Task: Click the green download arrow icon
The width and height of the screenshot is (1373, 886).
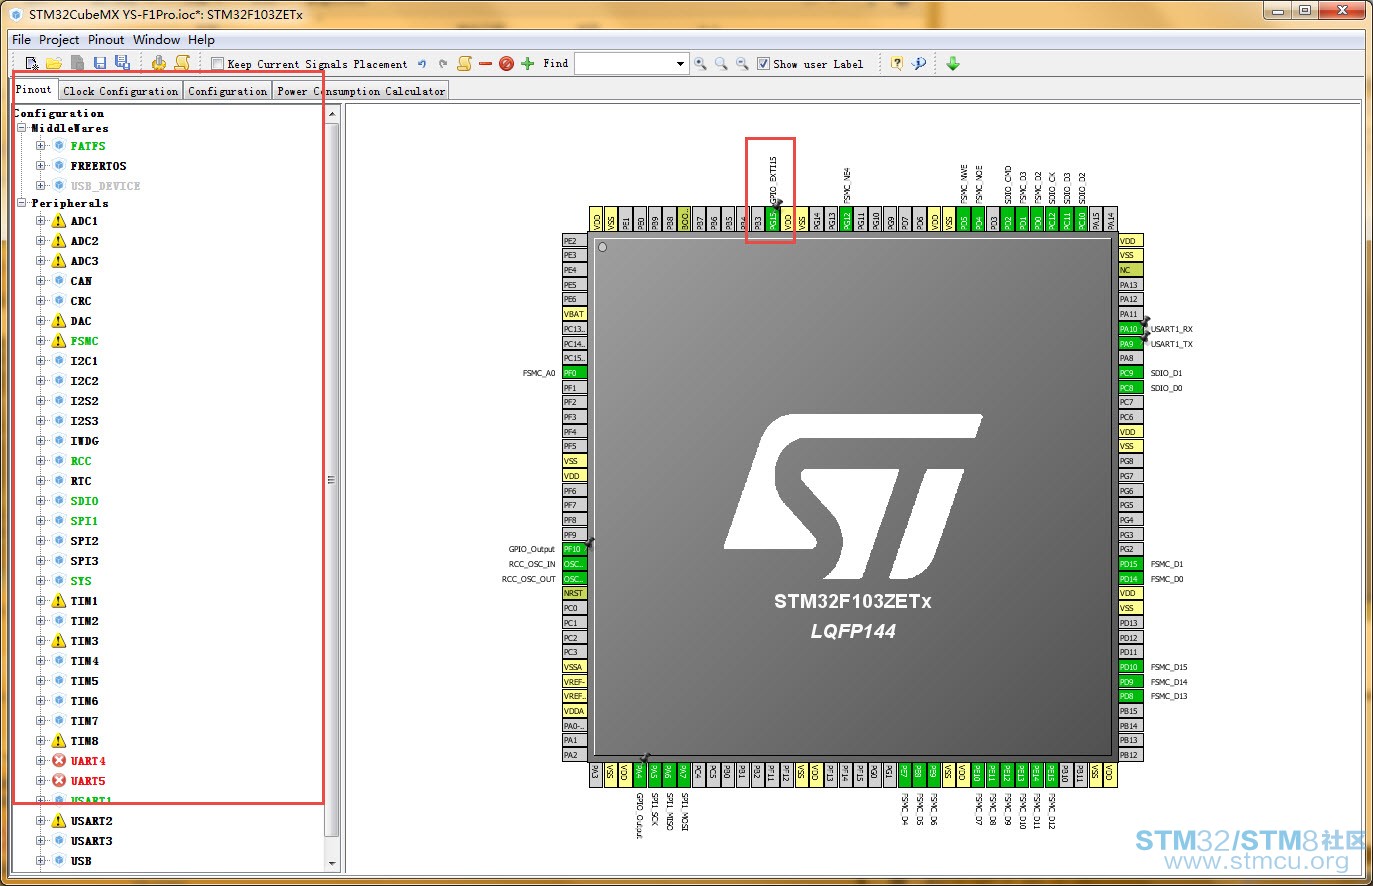Action: click(953, 63)
